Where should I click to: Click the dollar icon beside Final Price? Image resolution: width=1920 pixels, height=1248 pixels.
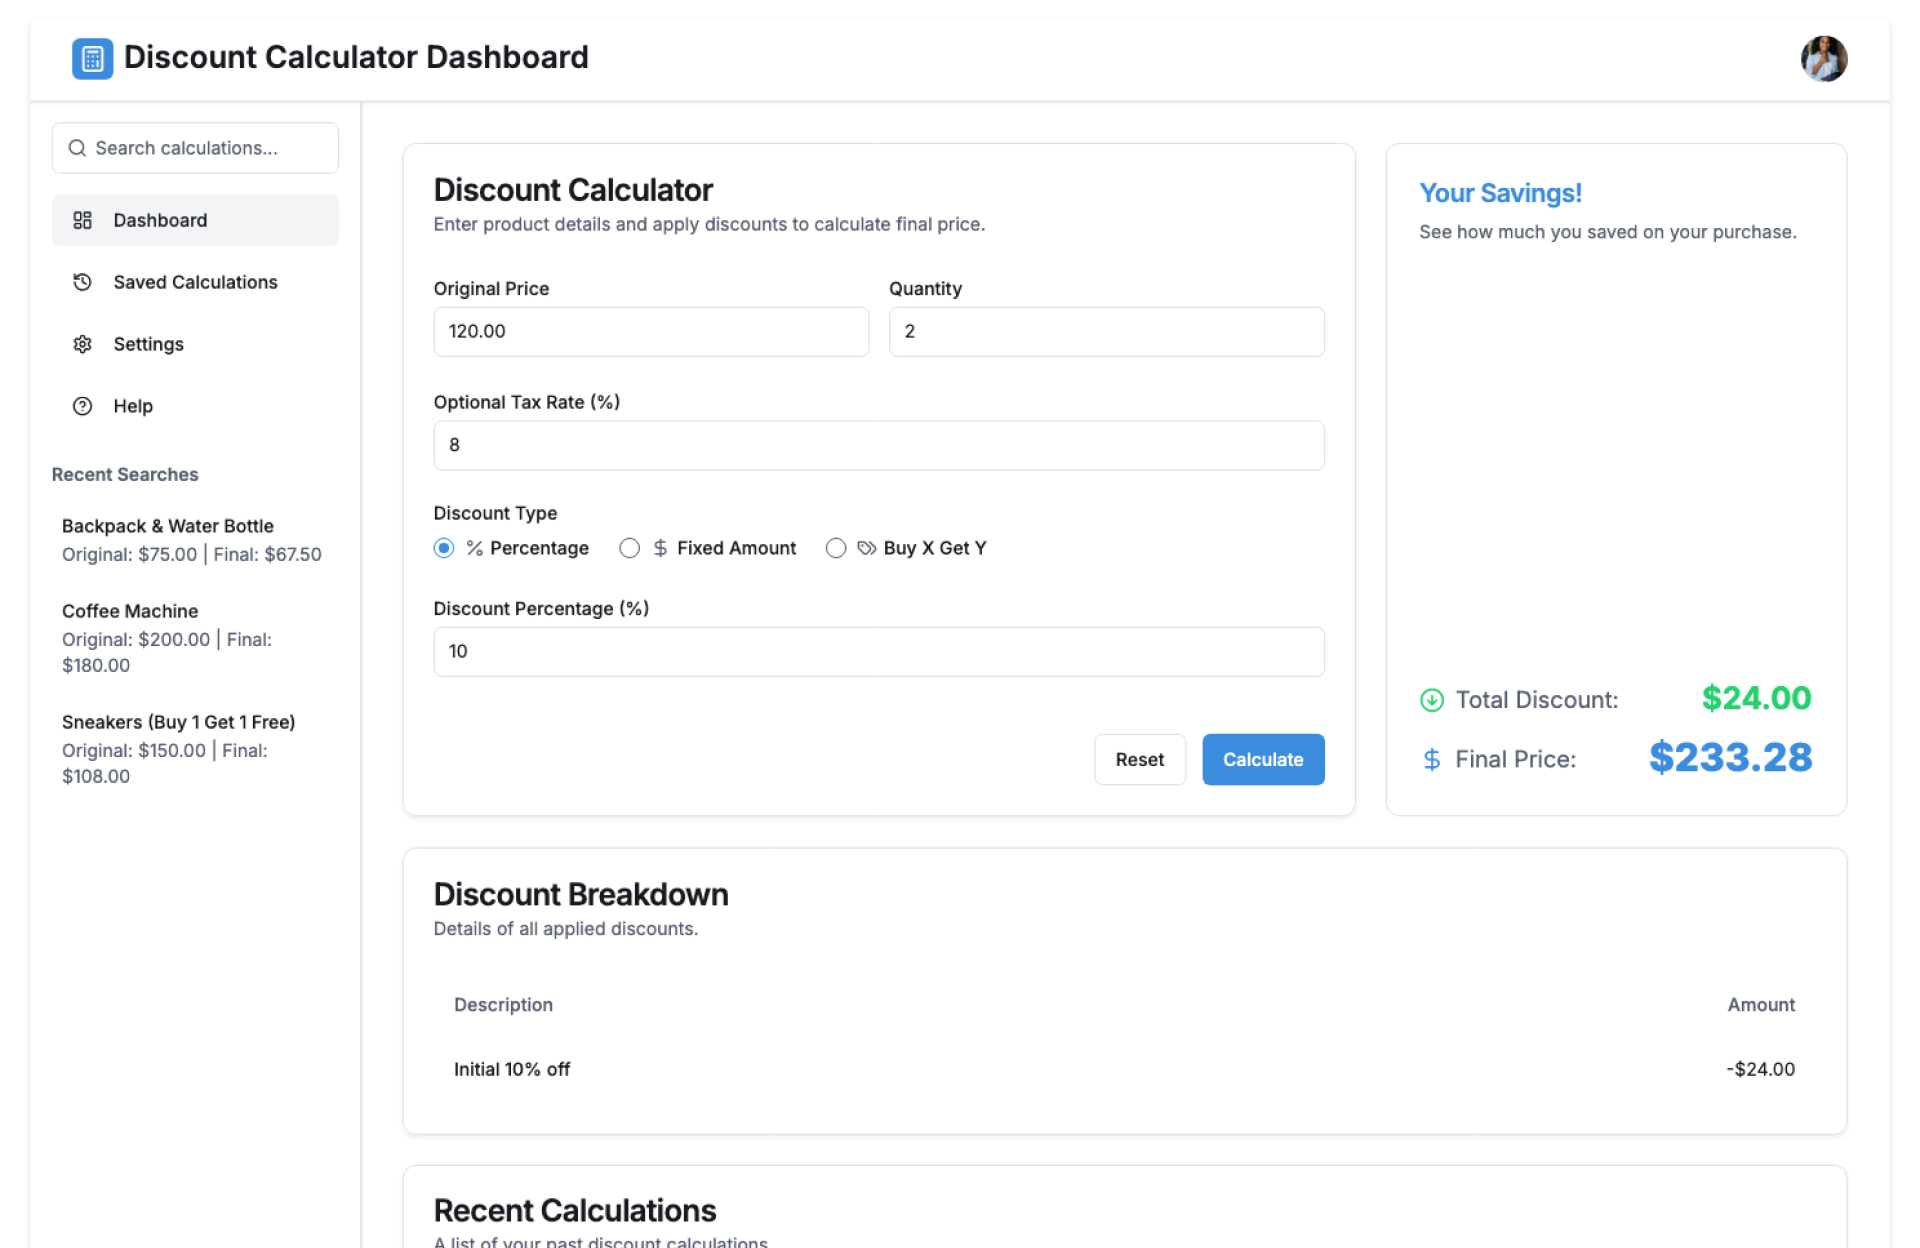coord(1431,760)
